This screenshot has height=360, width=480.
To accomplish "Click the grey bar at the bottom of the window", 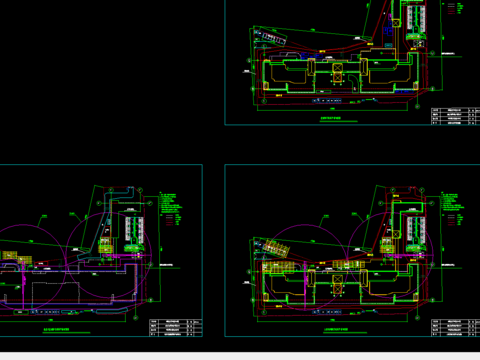I will (x=240, y=356).
